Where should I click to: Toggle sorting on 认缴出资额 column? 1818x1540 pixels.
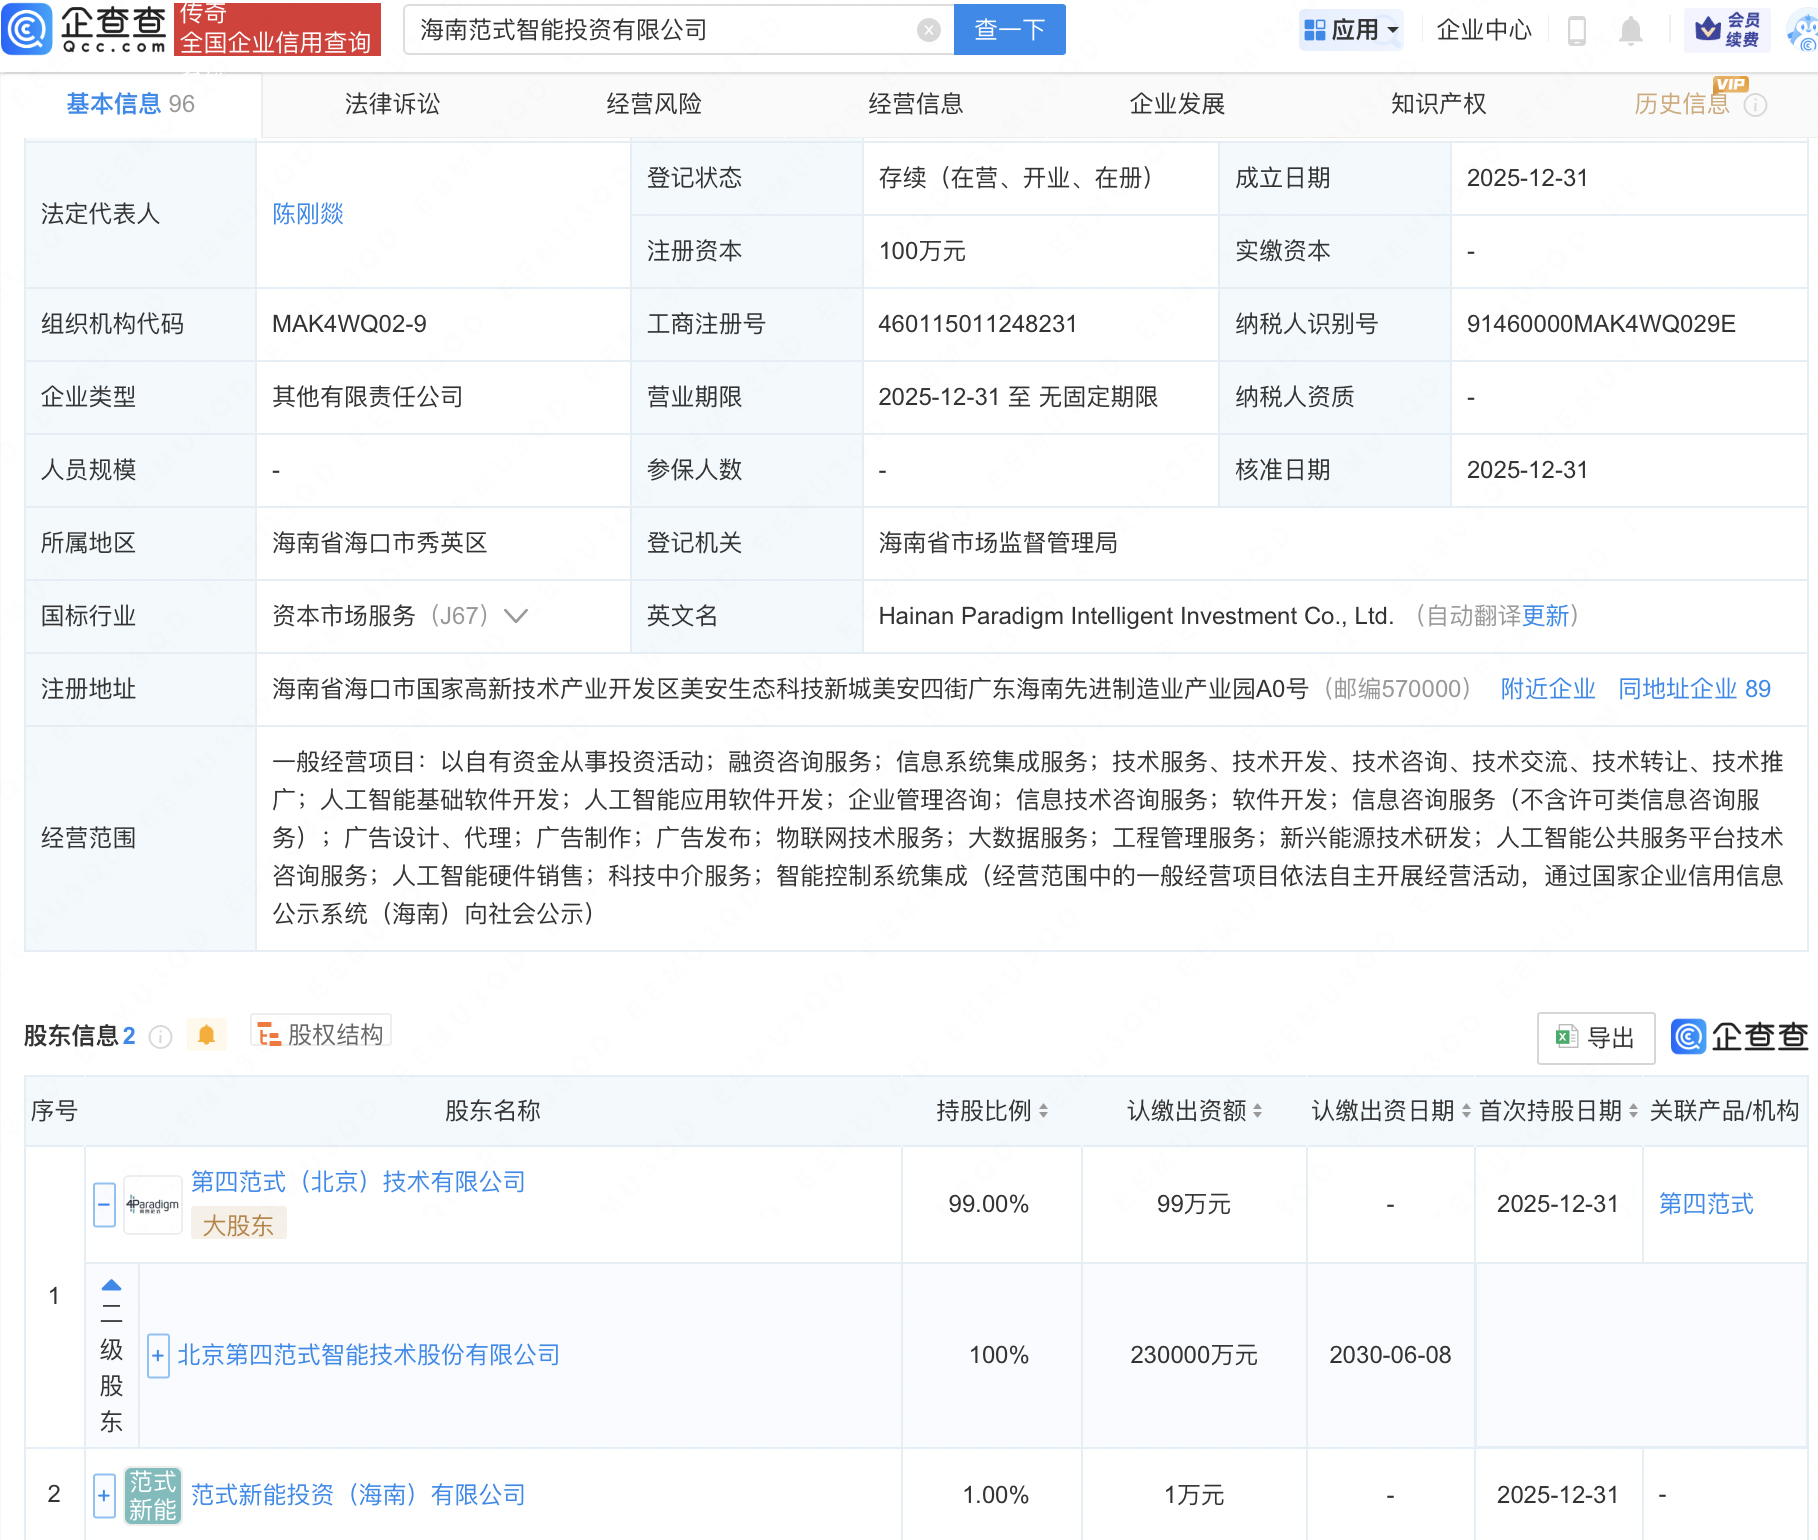1259,1111
